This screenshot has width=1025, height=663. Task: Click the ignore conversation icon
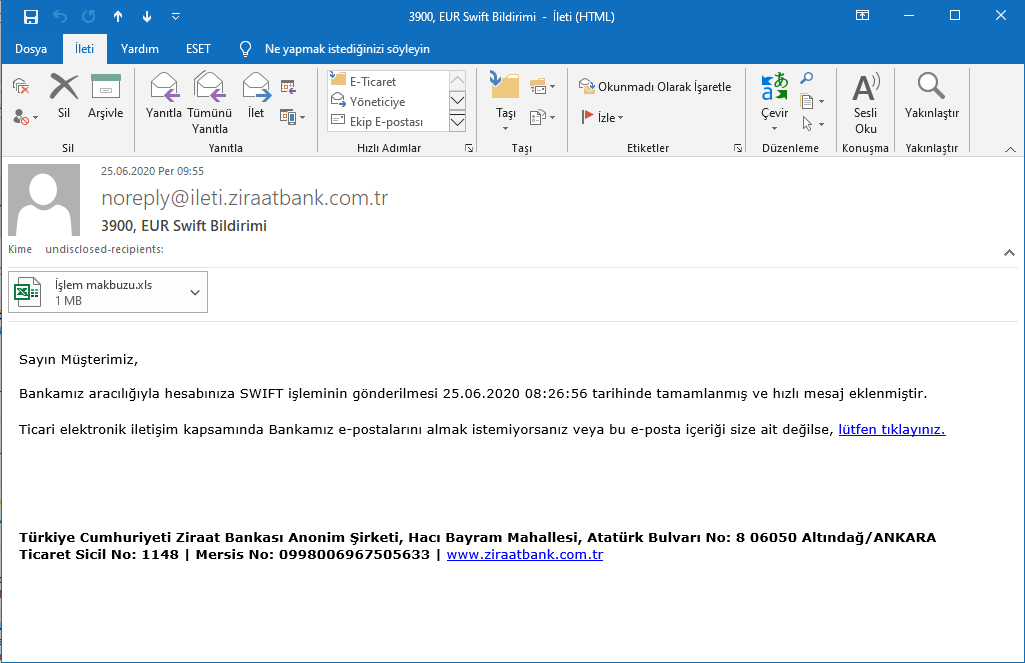pos(21,86)
